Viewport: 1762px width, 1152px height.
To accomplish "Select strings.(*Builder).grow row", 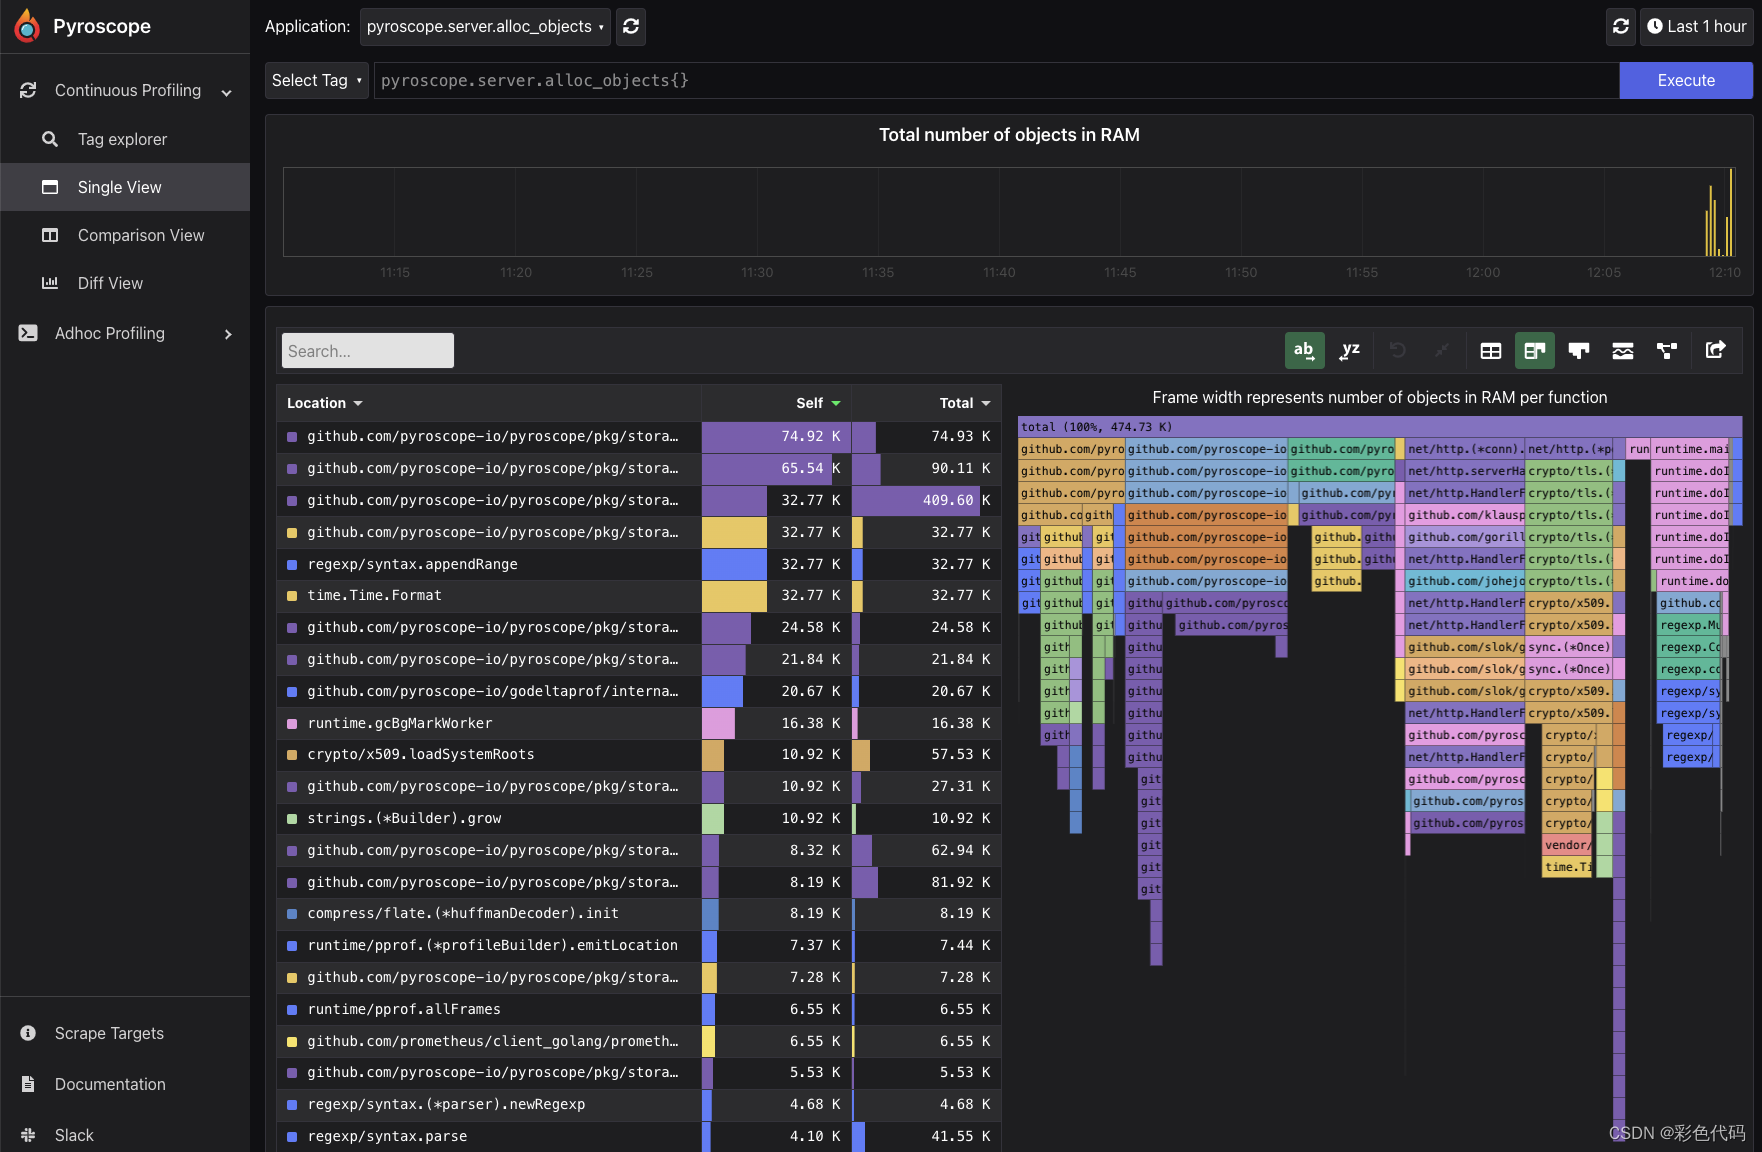I will click(x=638, y=818).
